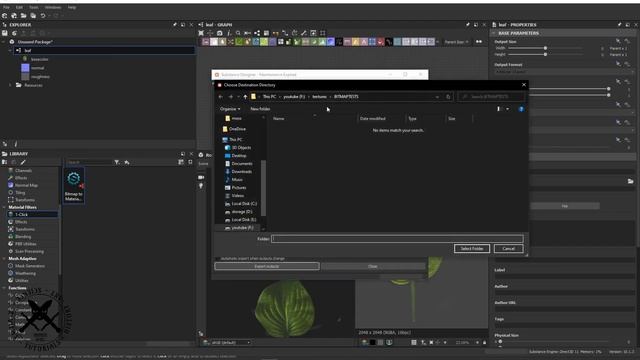
Task: Select Desktop in the navigation pane
Action: [x=239, y=156]
